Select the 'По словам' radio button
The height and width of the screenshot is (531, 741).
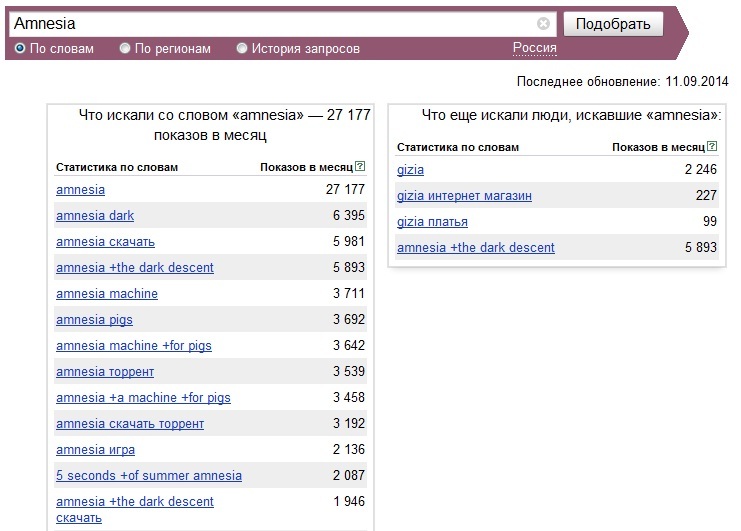pos(19,48)
